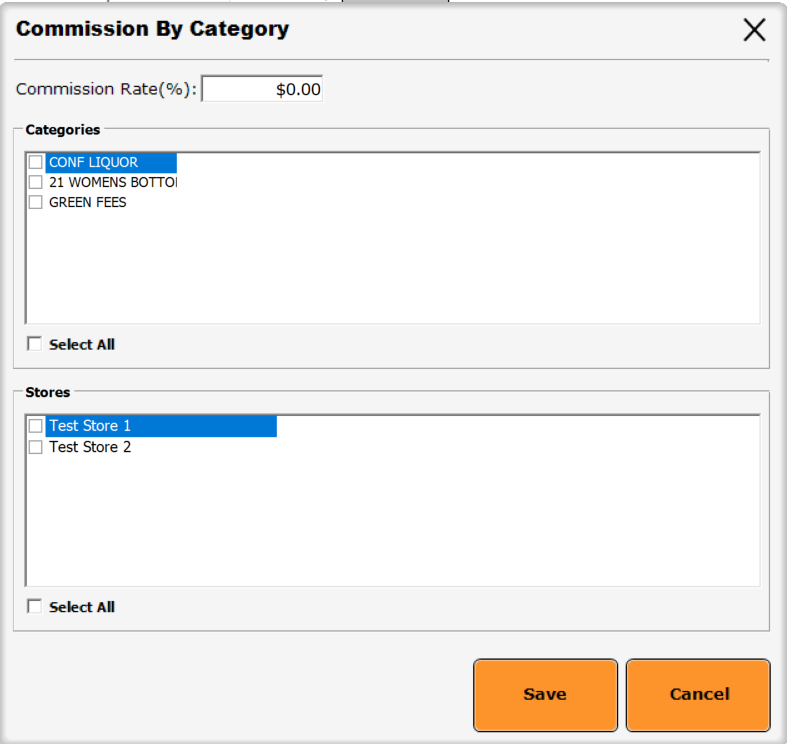Tick the checkbox beside GREEN FEES
This screenshot has height=744, width=787.
coord(36,202)
